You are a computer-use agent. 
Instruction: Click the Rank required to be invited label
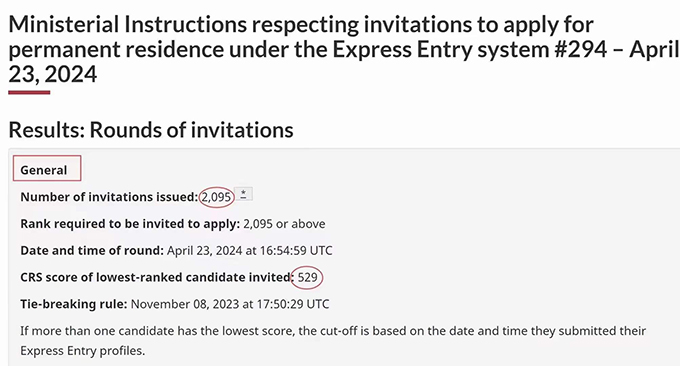pyautogui.click(x=130, y=224)
